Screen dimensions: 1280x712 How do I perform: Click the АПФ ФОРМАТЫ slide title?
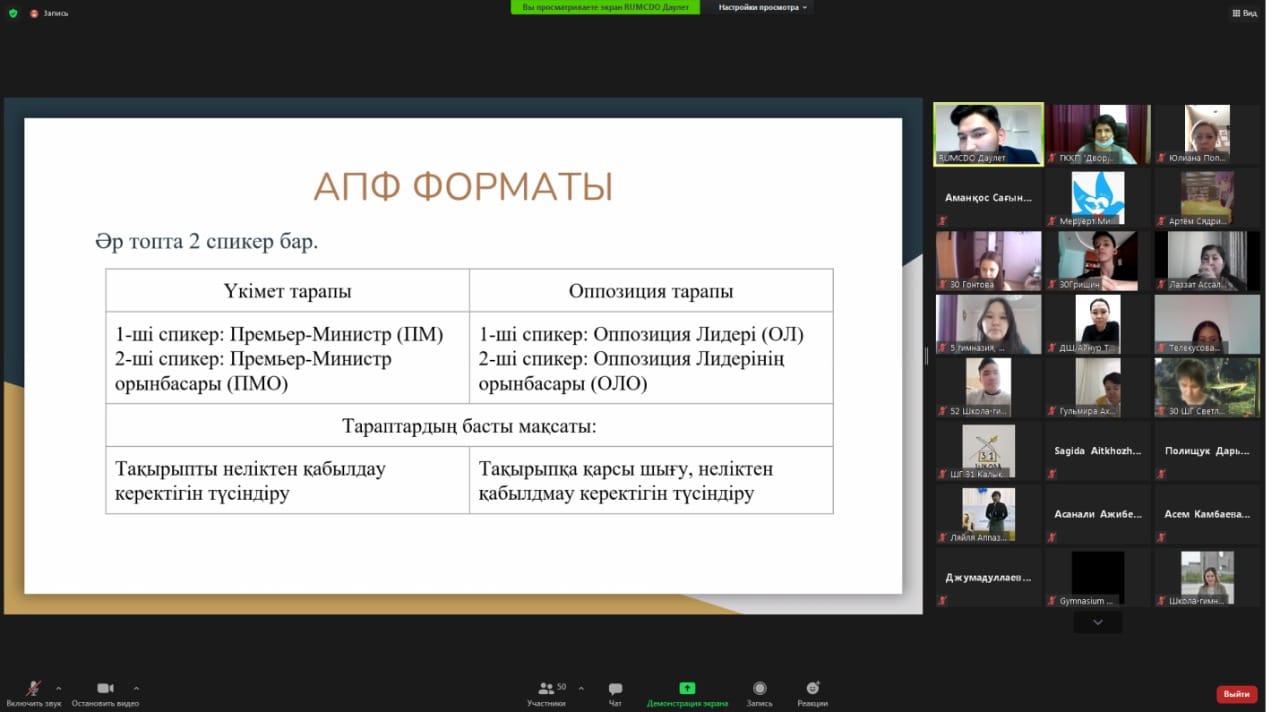click(463, 187)
